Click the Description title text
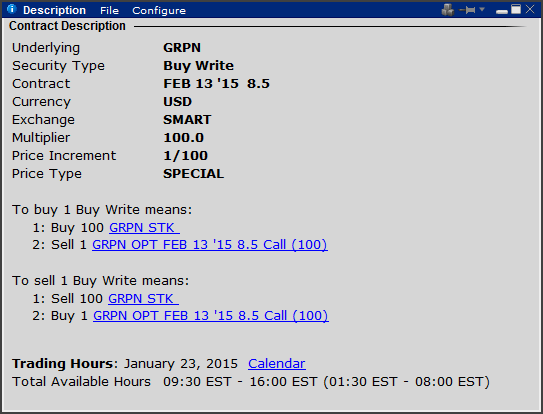Screen dimensions: 543x414 click(54, 10)
